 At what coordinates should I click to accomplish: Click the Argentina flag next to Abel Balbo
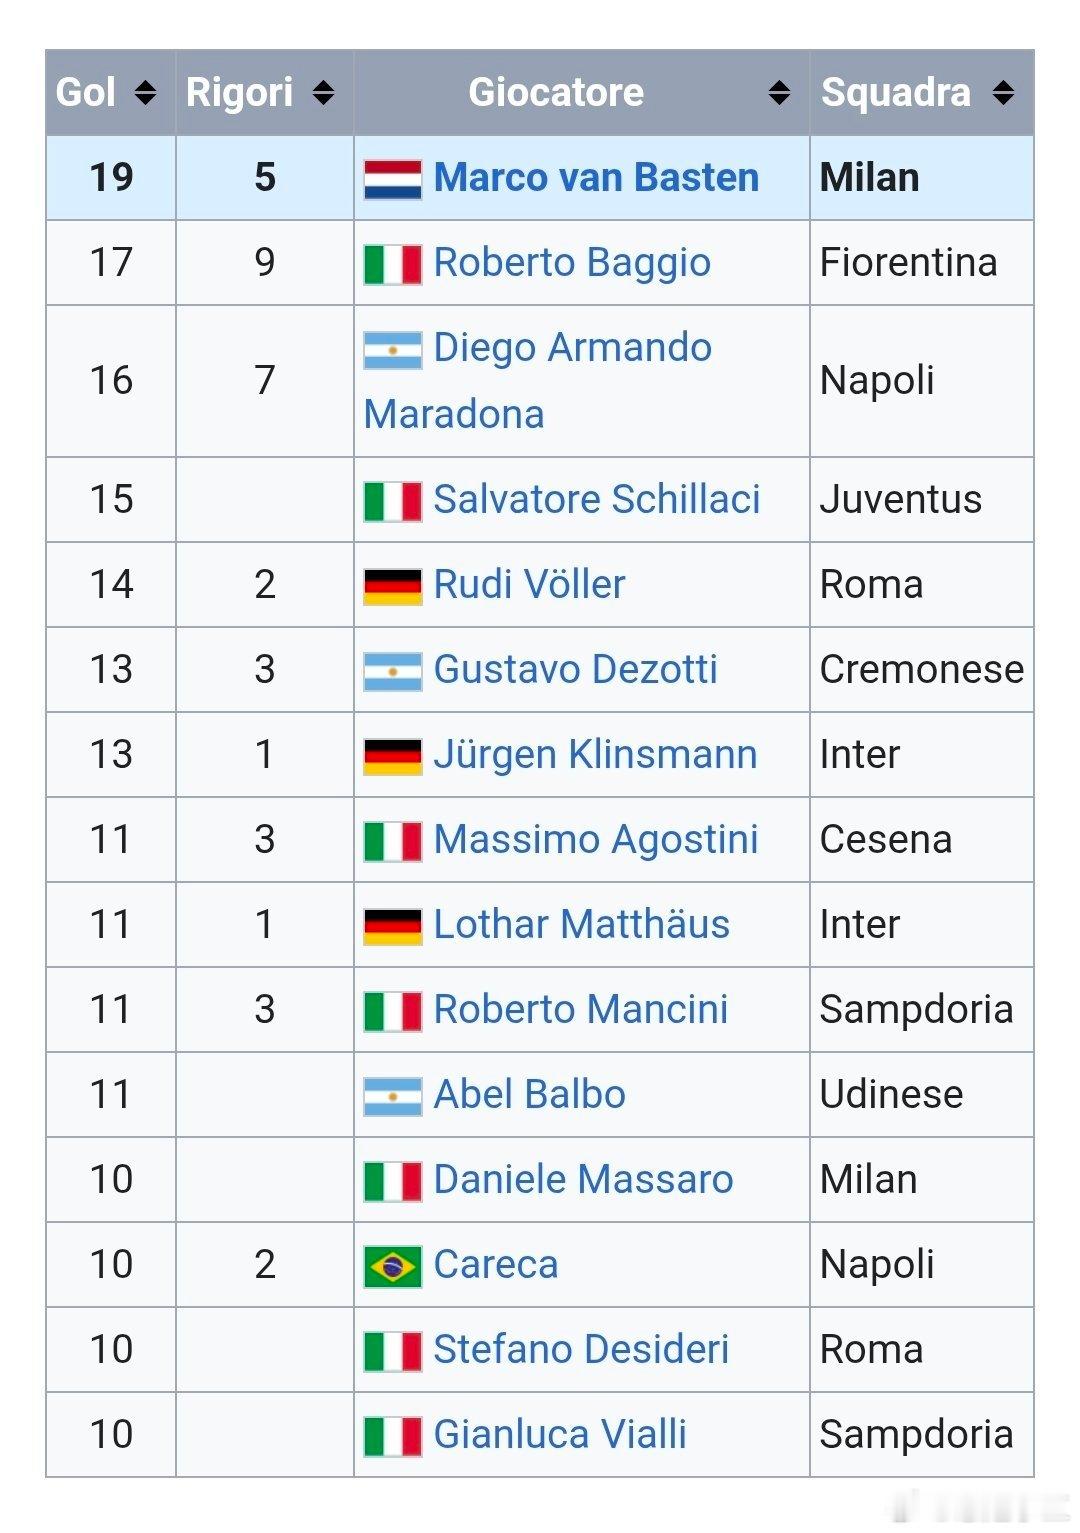point(392,1097)
